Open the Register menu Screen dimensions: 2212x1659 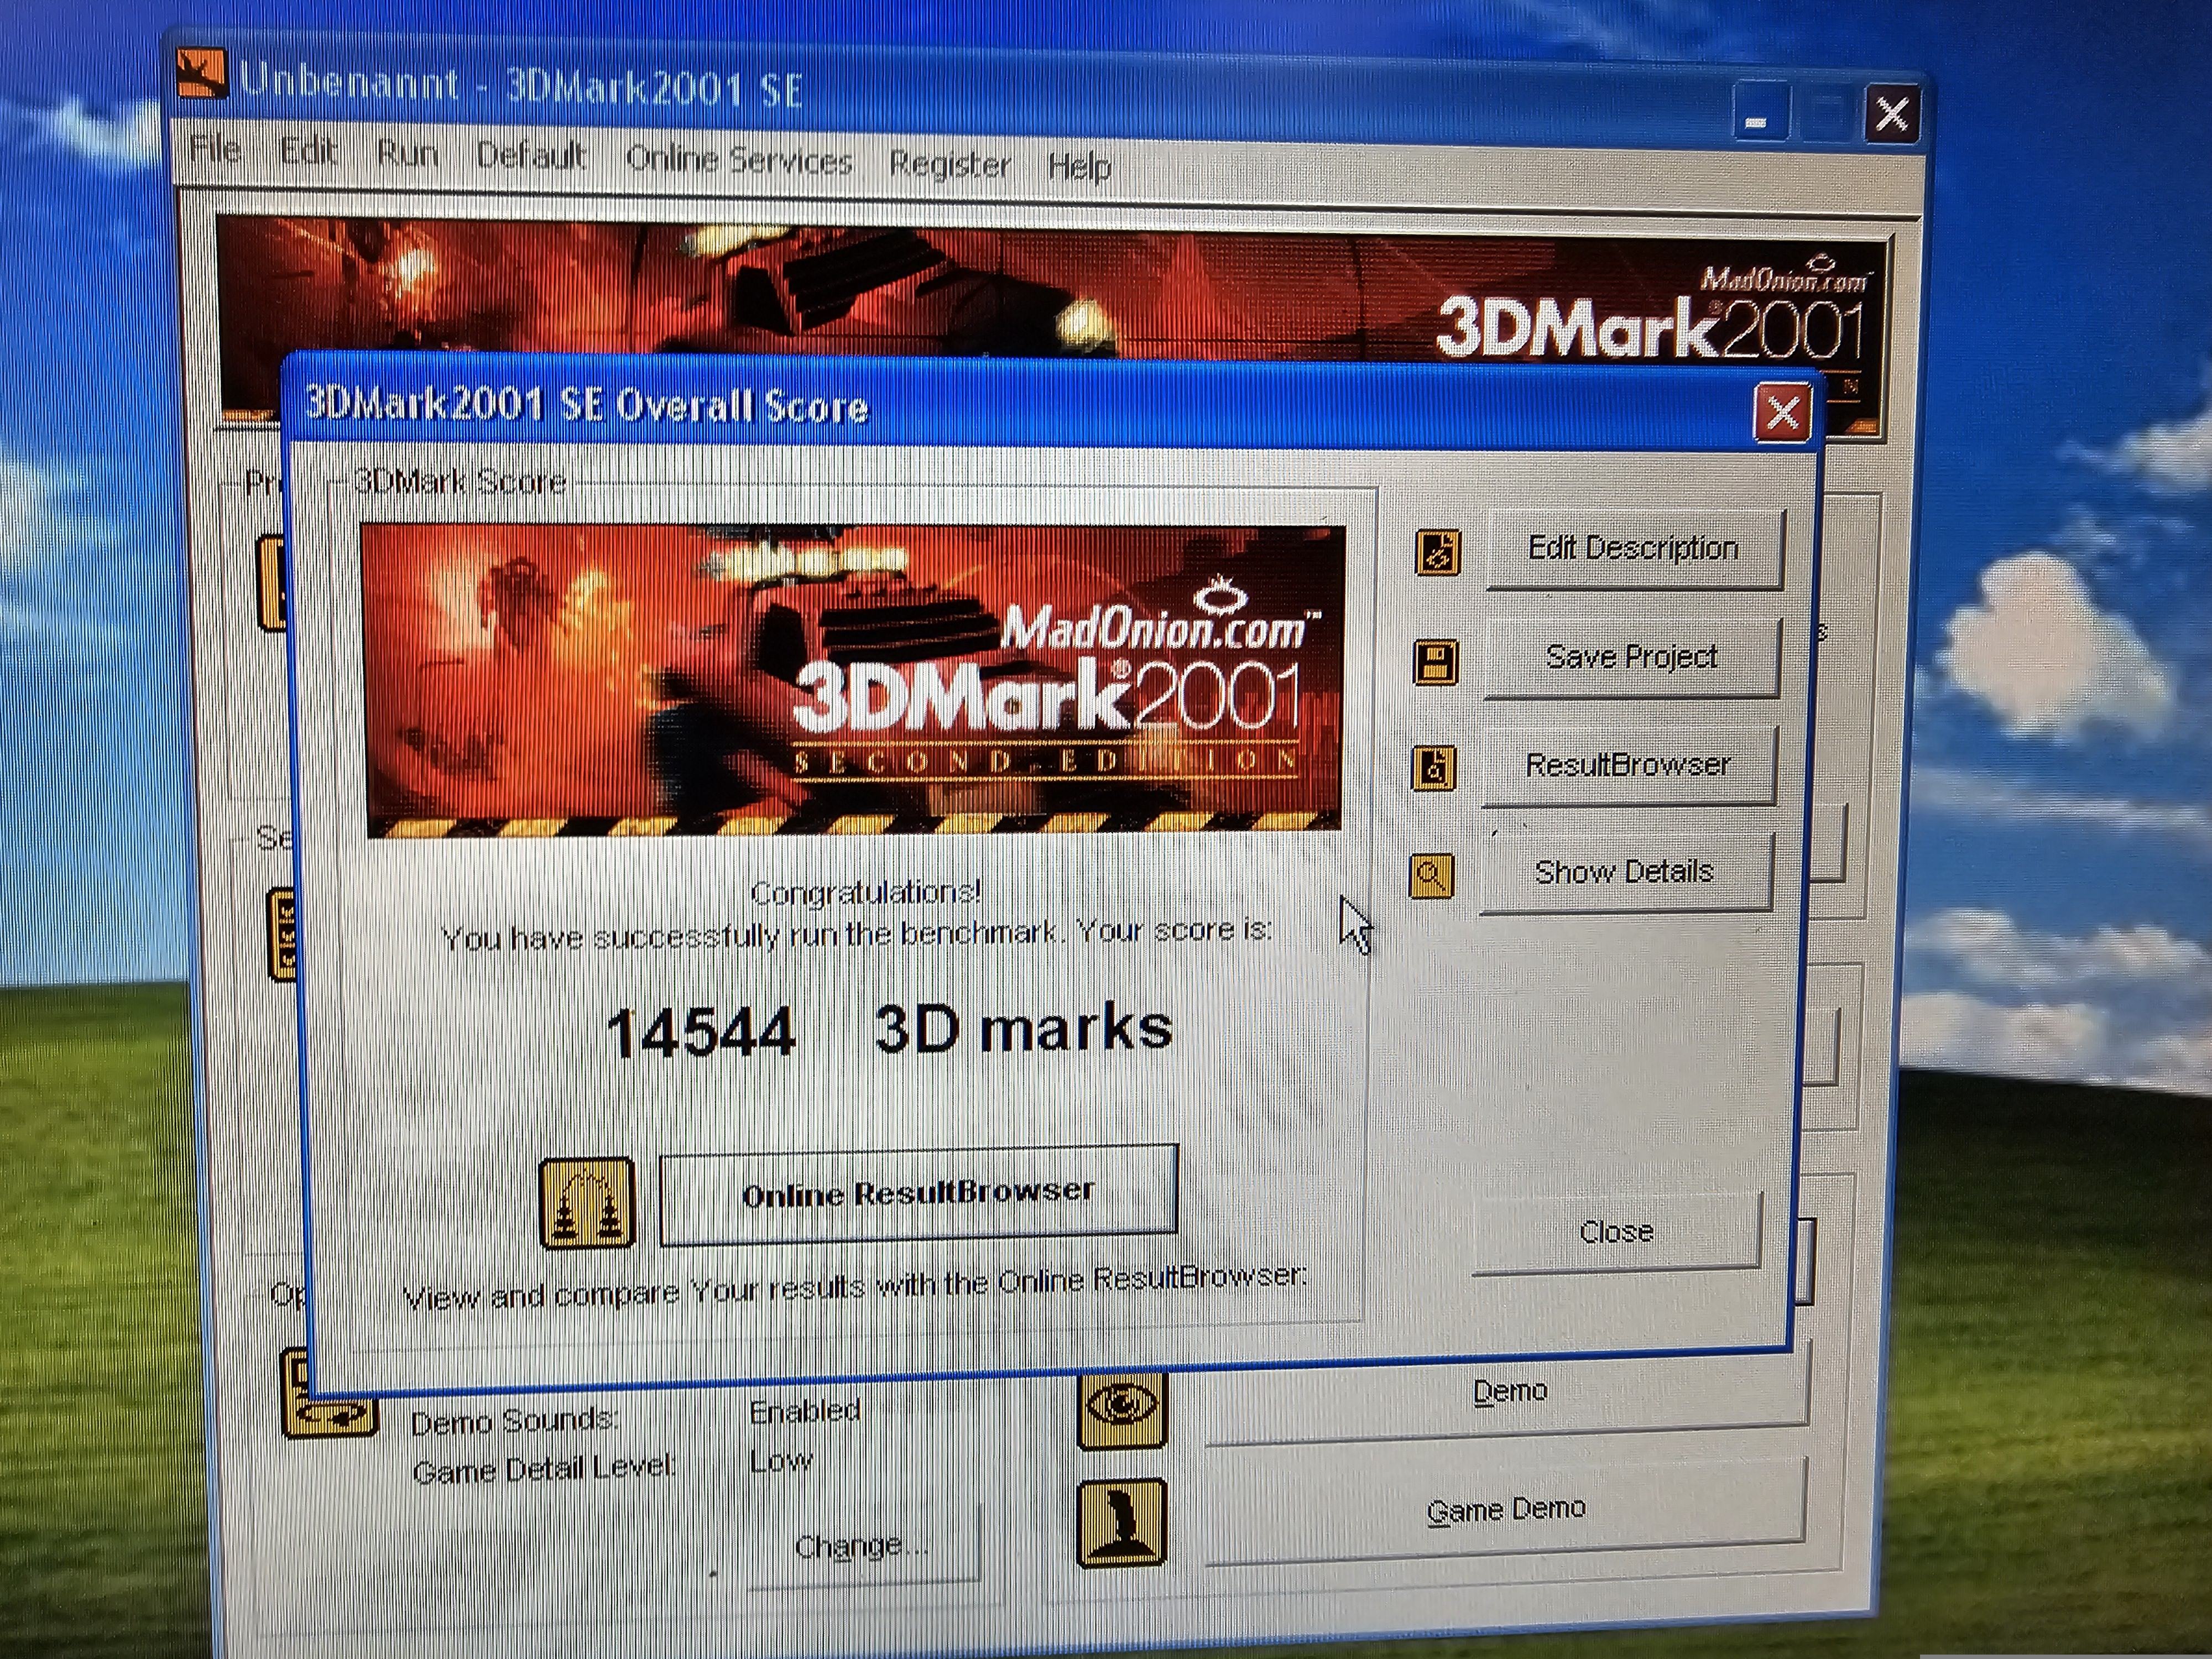coord(949,164)
